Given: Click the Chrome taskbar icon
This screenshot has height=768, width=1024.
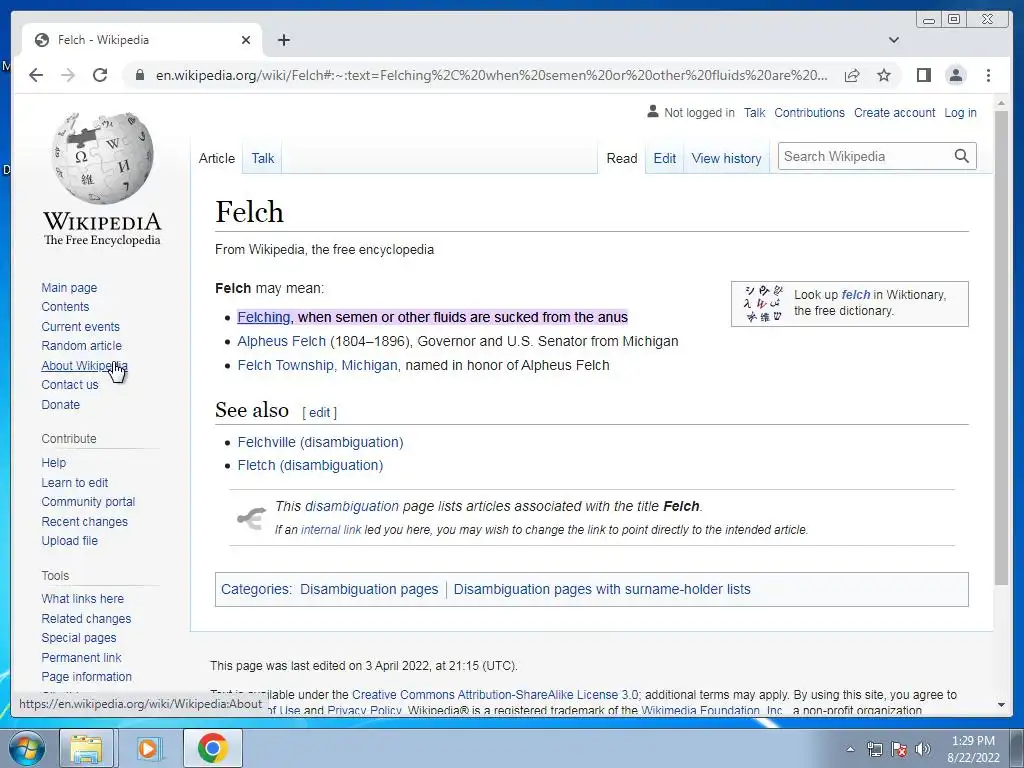Looking at the screenshot, I should pyautogui.click(x=212, y=748).
